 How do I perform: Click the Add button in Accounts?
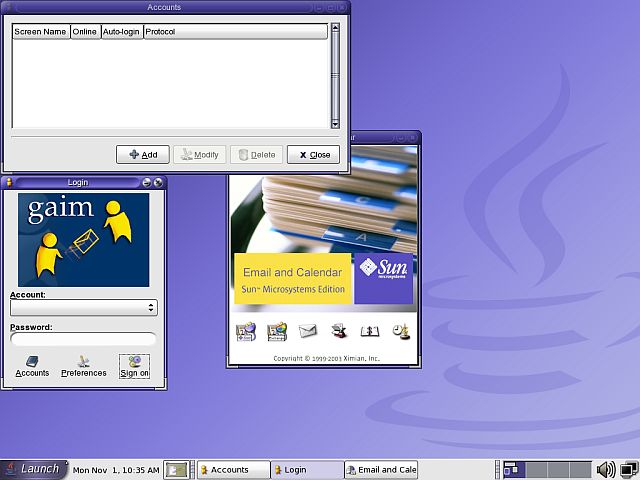tap(143, 155)
